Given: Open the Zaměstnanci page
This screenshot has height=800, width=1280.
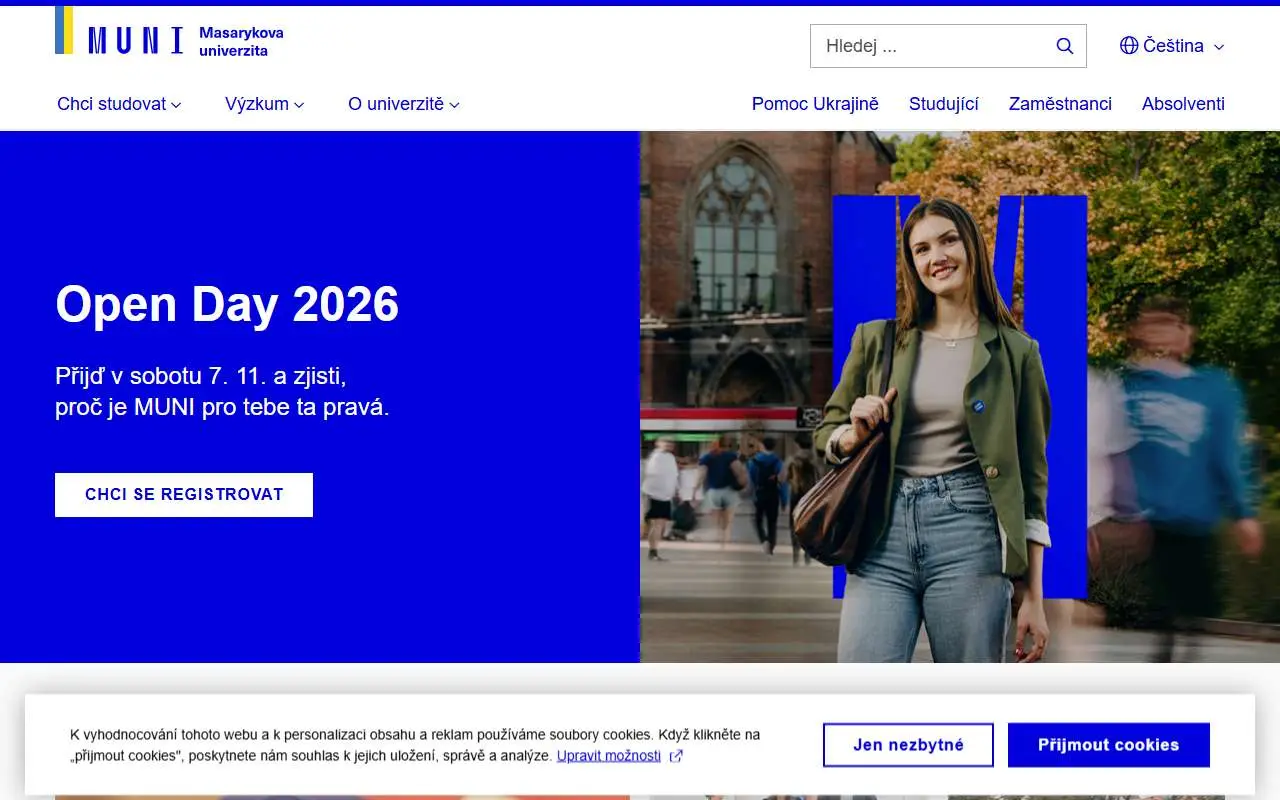Looking at the screenshot, I should point(1060,104).
